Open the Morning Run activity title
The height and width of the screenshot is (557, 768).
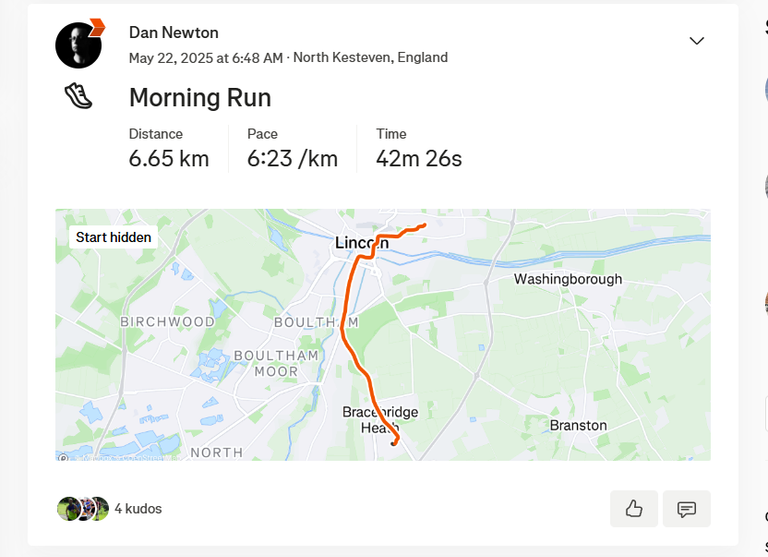[200, 97]
